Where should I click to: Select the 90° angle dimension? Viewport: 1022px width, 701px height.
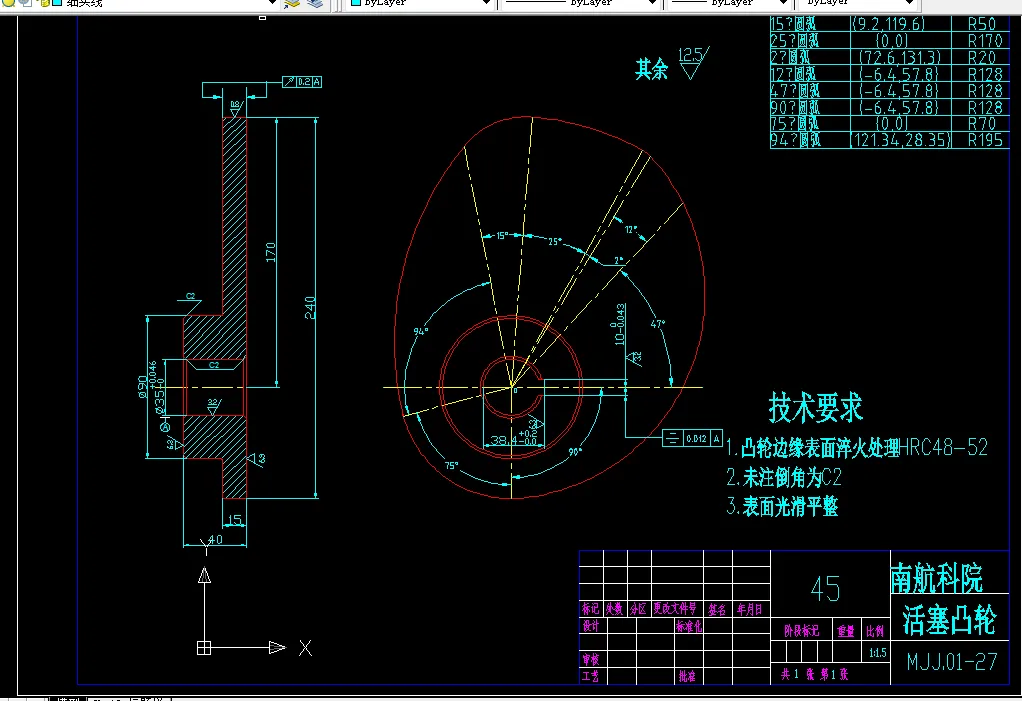(575, 452)
